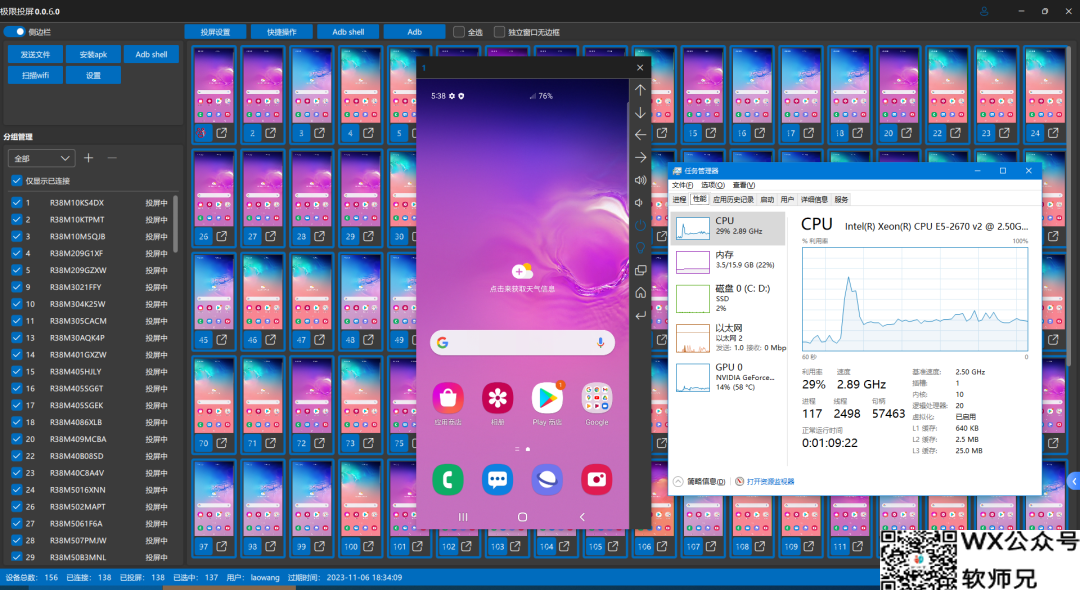Open the 全部 group dropdown
Image resolution: width=1080 pixels, height=590 pixels.
point(41,158)
